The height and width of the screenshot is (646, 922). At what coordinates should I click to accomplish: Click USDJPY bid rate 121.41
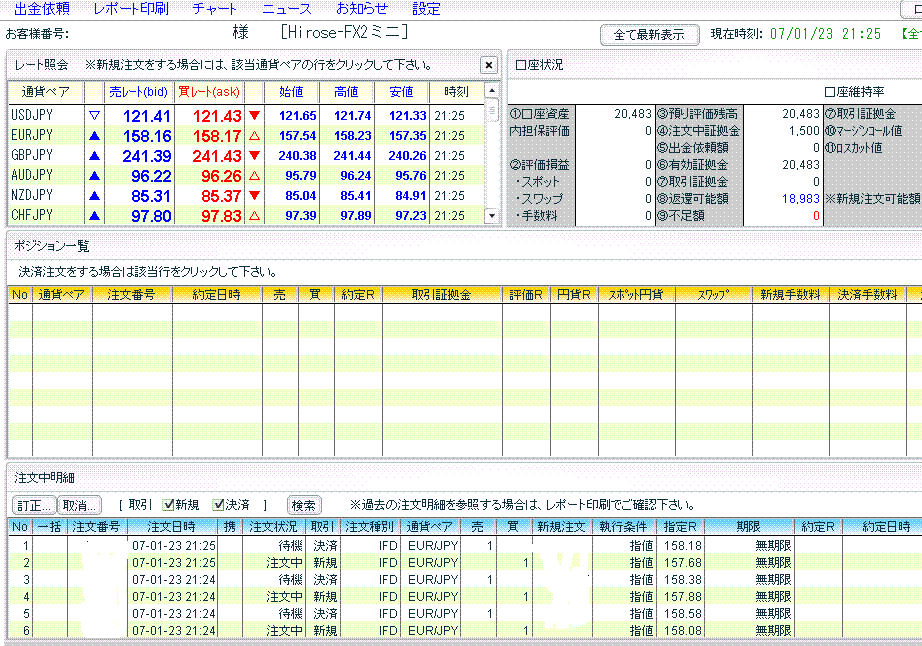(147, 116)
